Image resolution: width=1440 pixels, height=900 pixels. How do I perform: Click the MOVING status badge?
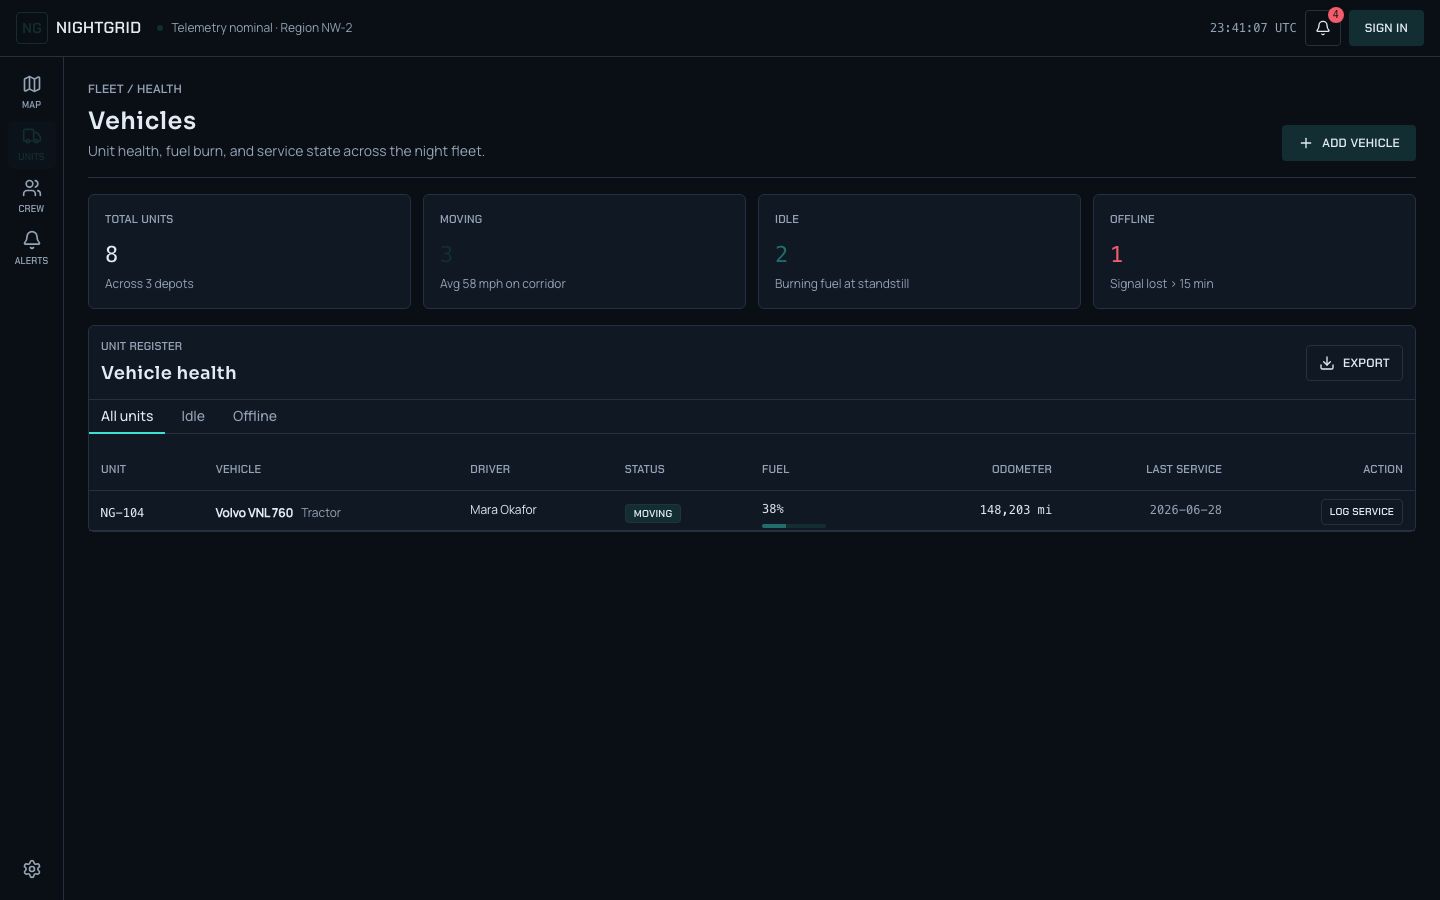point(653,513)
